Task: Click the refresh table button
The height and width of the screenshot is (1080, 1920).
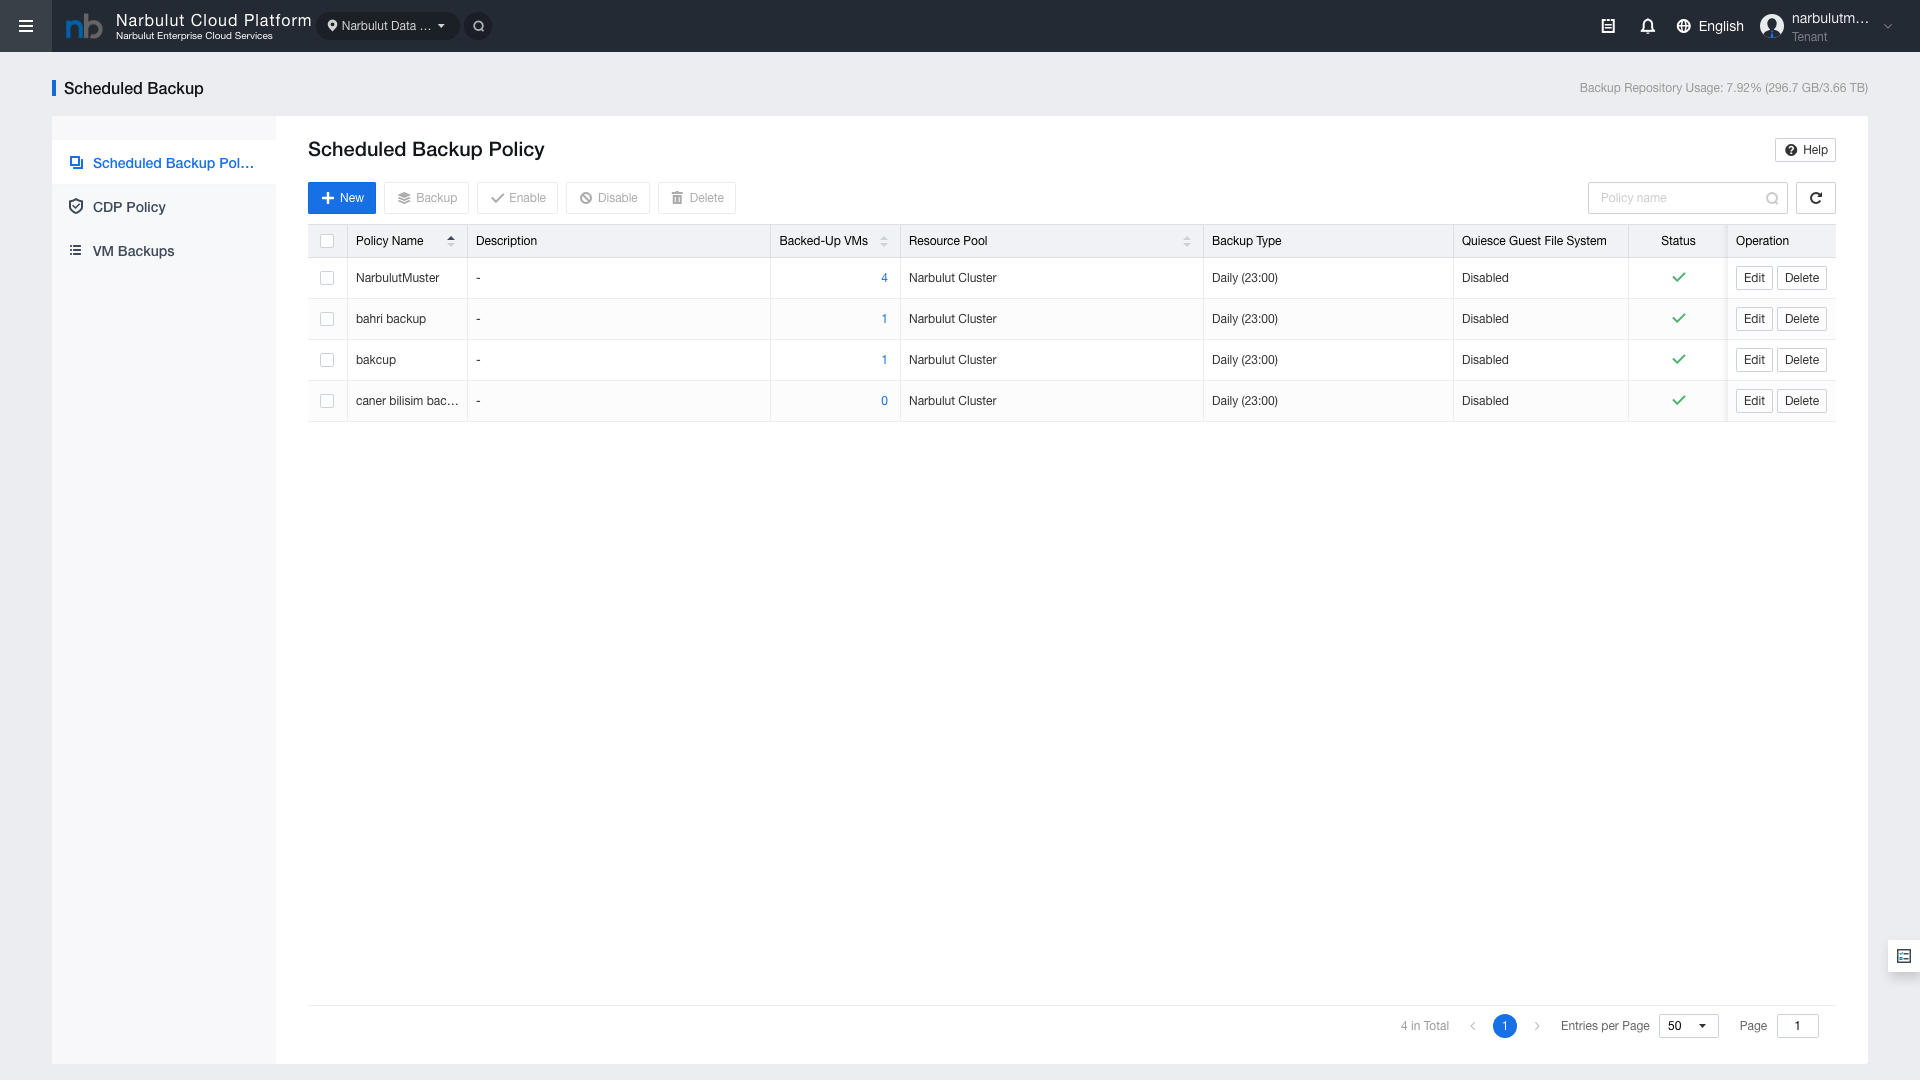Action: (1816, 198)
